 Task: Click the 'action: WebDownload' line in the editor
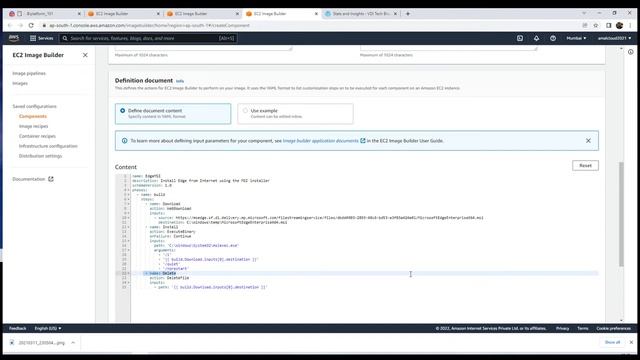click(170, 209)
